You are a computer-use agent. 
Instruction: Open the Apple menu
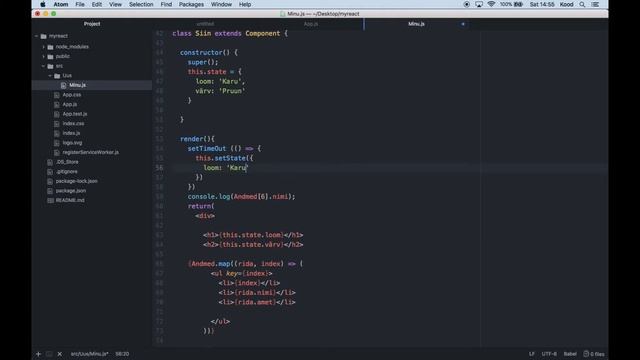[43, 4]
